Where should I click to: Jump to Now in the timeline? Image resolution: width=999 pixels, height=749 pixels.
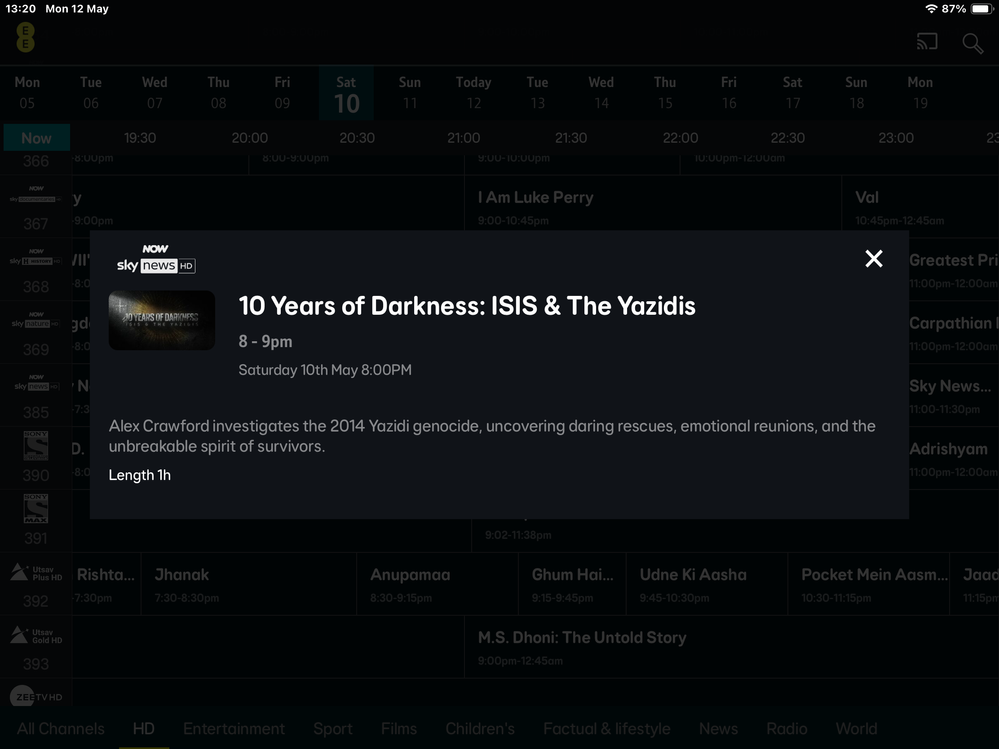36,138
